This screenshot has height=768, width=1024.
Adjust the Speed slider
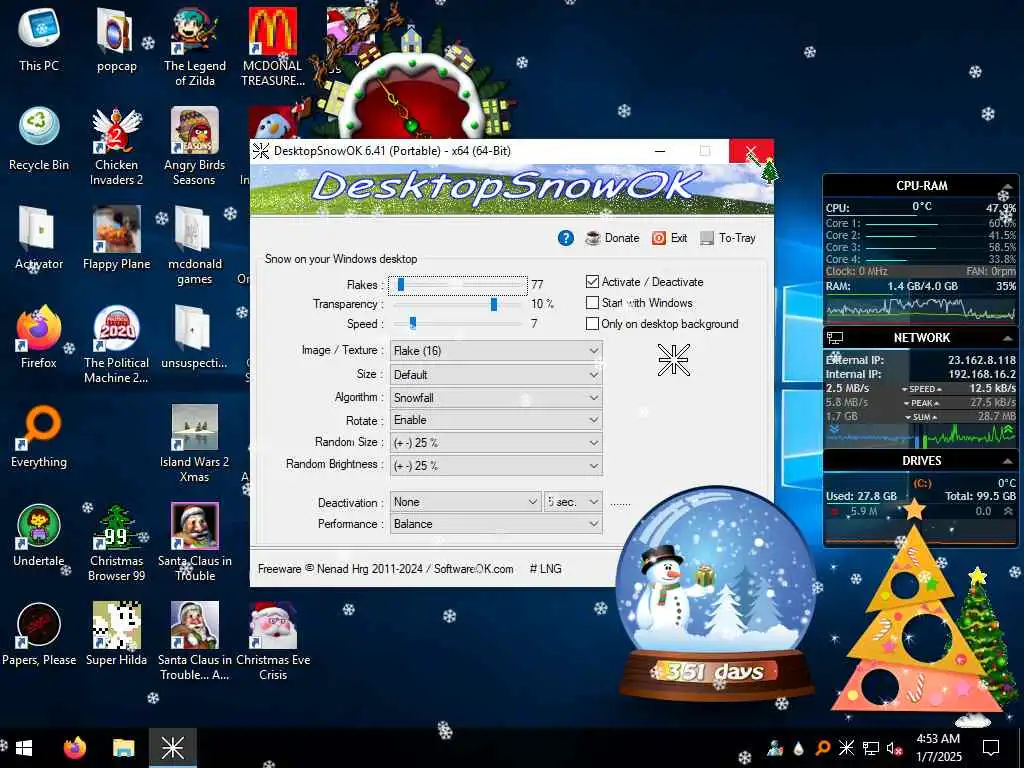[x=457, y=323]
